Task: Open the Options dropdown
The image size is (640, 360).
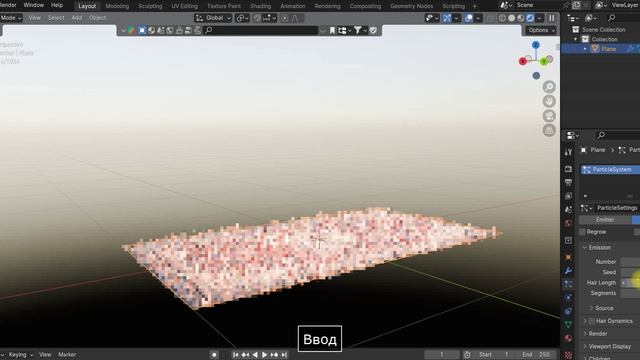Action: pyautogui.click(x=541, y=30)
